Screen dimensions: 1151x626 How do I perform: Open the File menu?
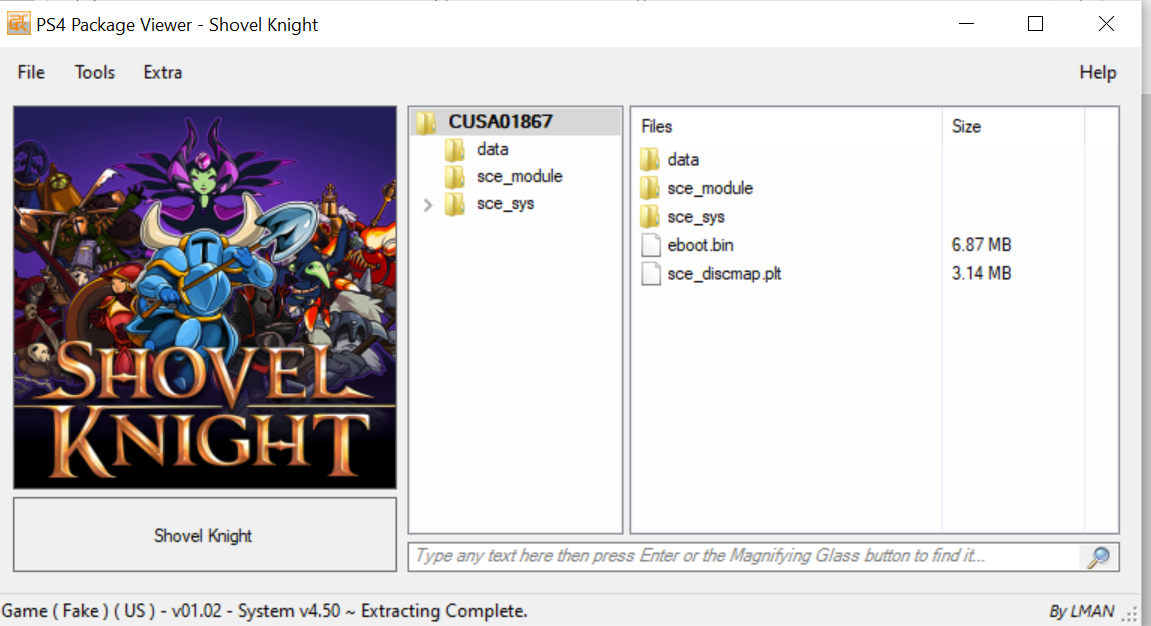pos(31,72)
